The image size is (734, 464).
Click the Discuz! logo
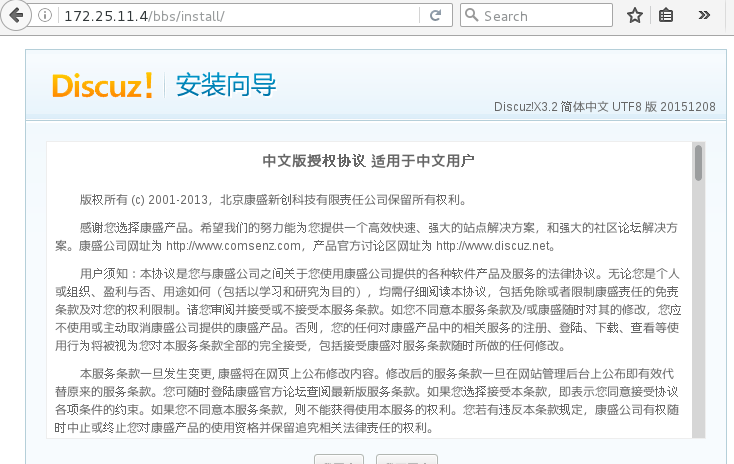click(x=103, y=85)
